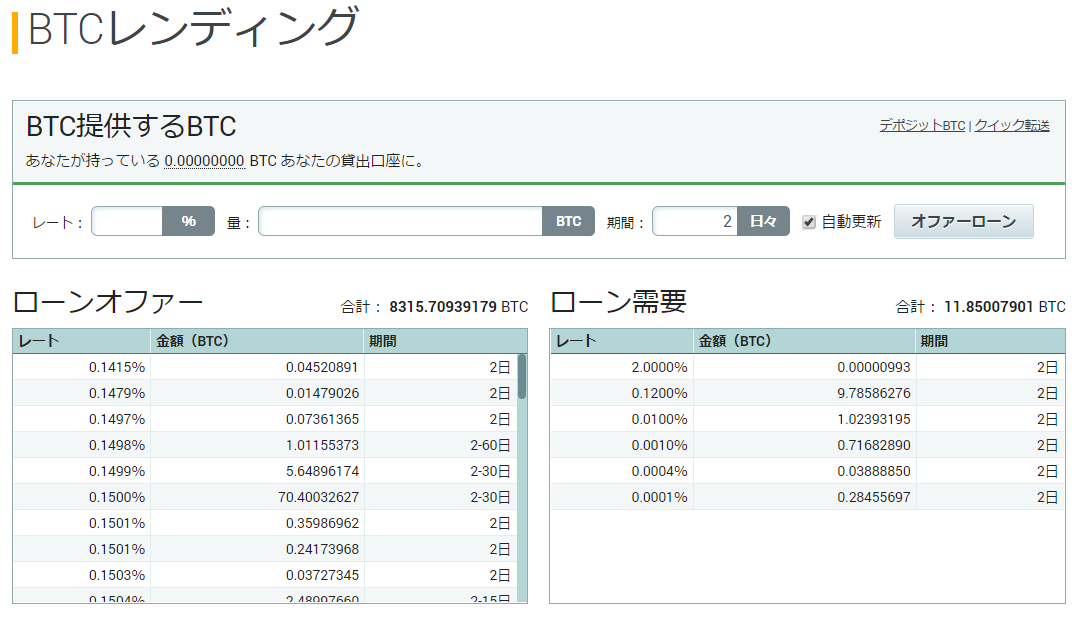This screenshot has width=1079, height=619.
Task: Sort loan offers by 期間 column header
Action: click(x=440, y=341)
